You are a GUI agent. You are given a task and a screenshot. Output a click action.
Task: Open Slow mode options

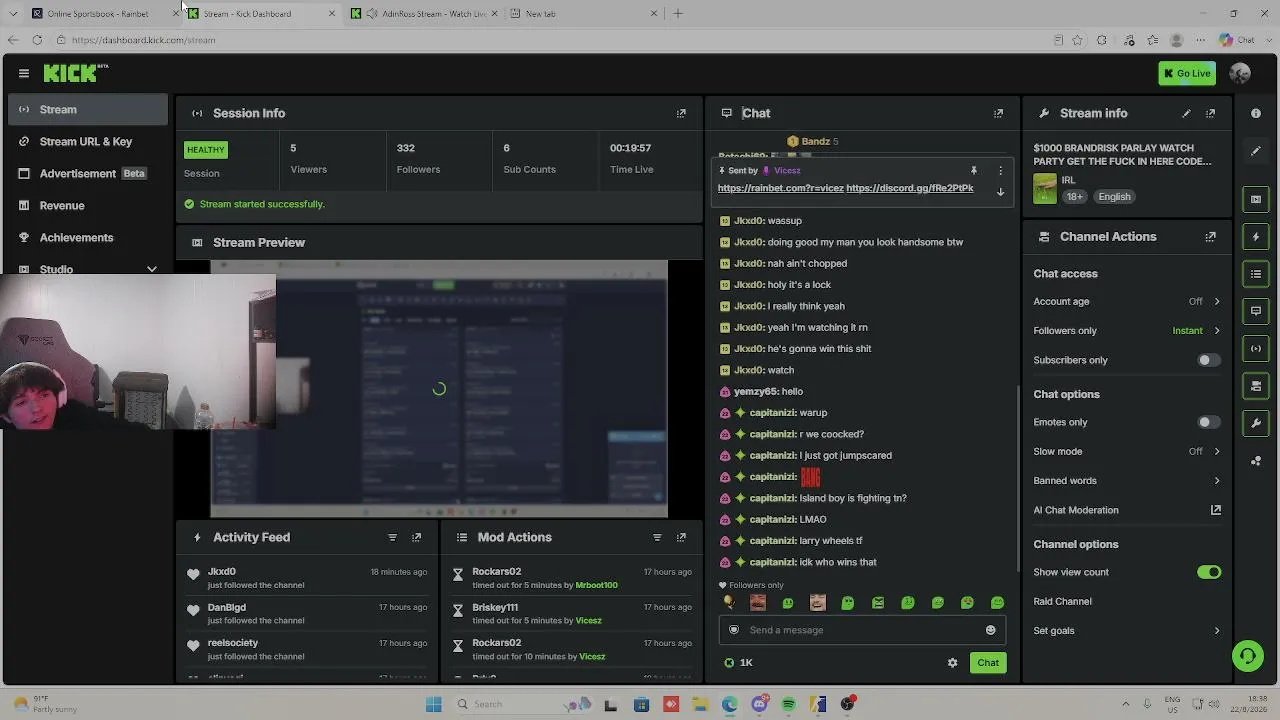[x=1127, y=452]
